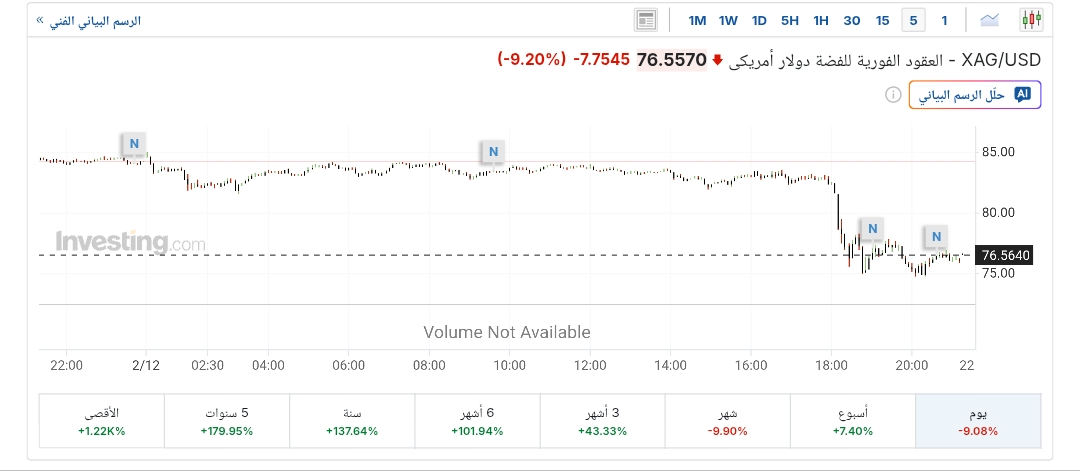Switch to area chart type
The height and width of the screenshot is (471, 1080).
coord(990,20)
